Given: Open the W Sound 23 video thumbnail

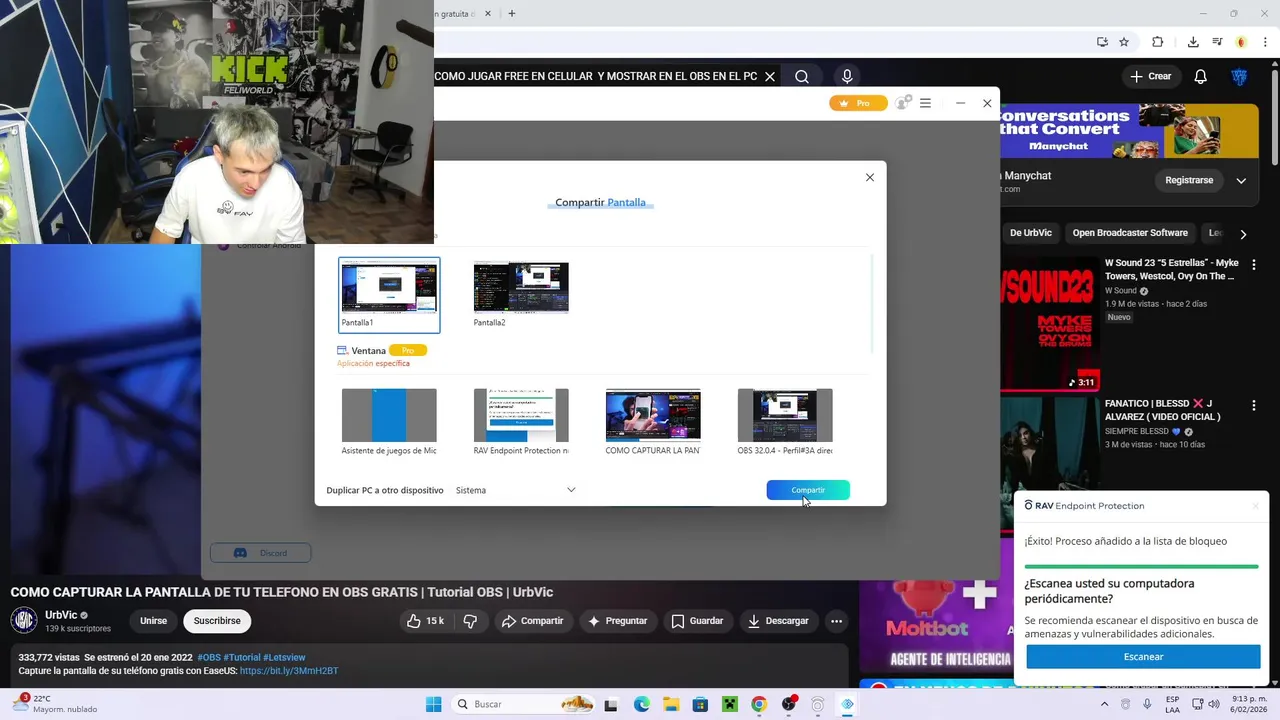Looking at the screenshot, I should [1050, 323].
